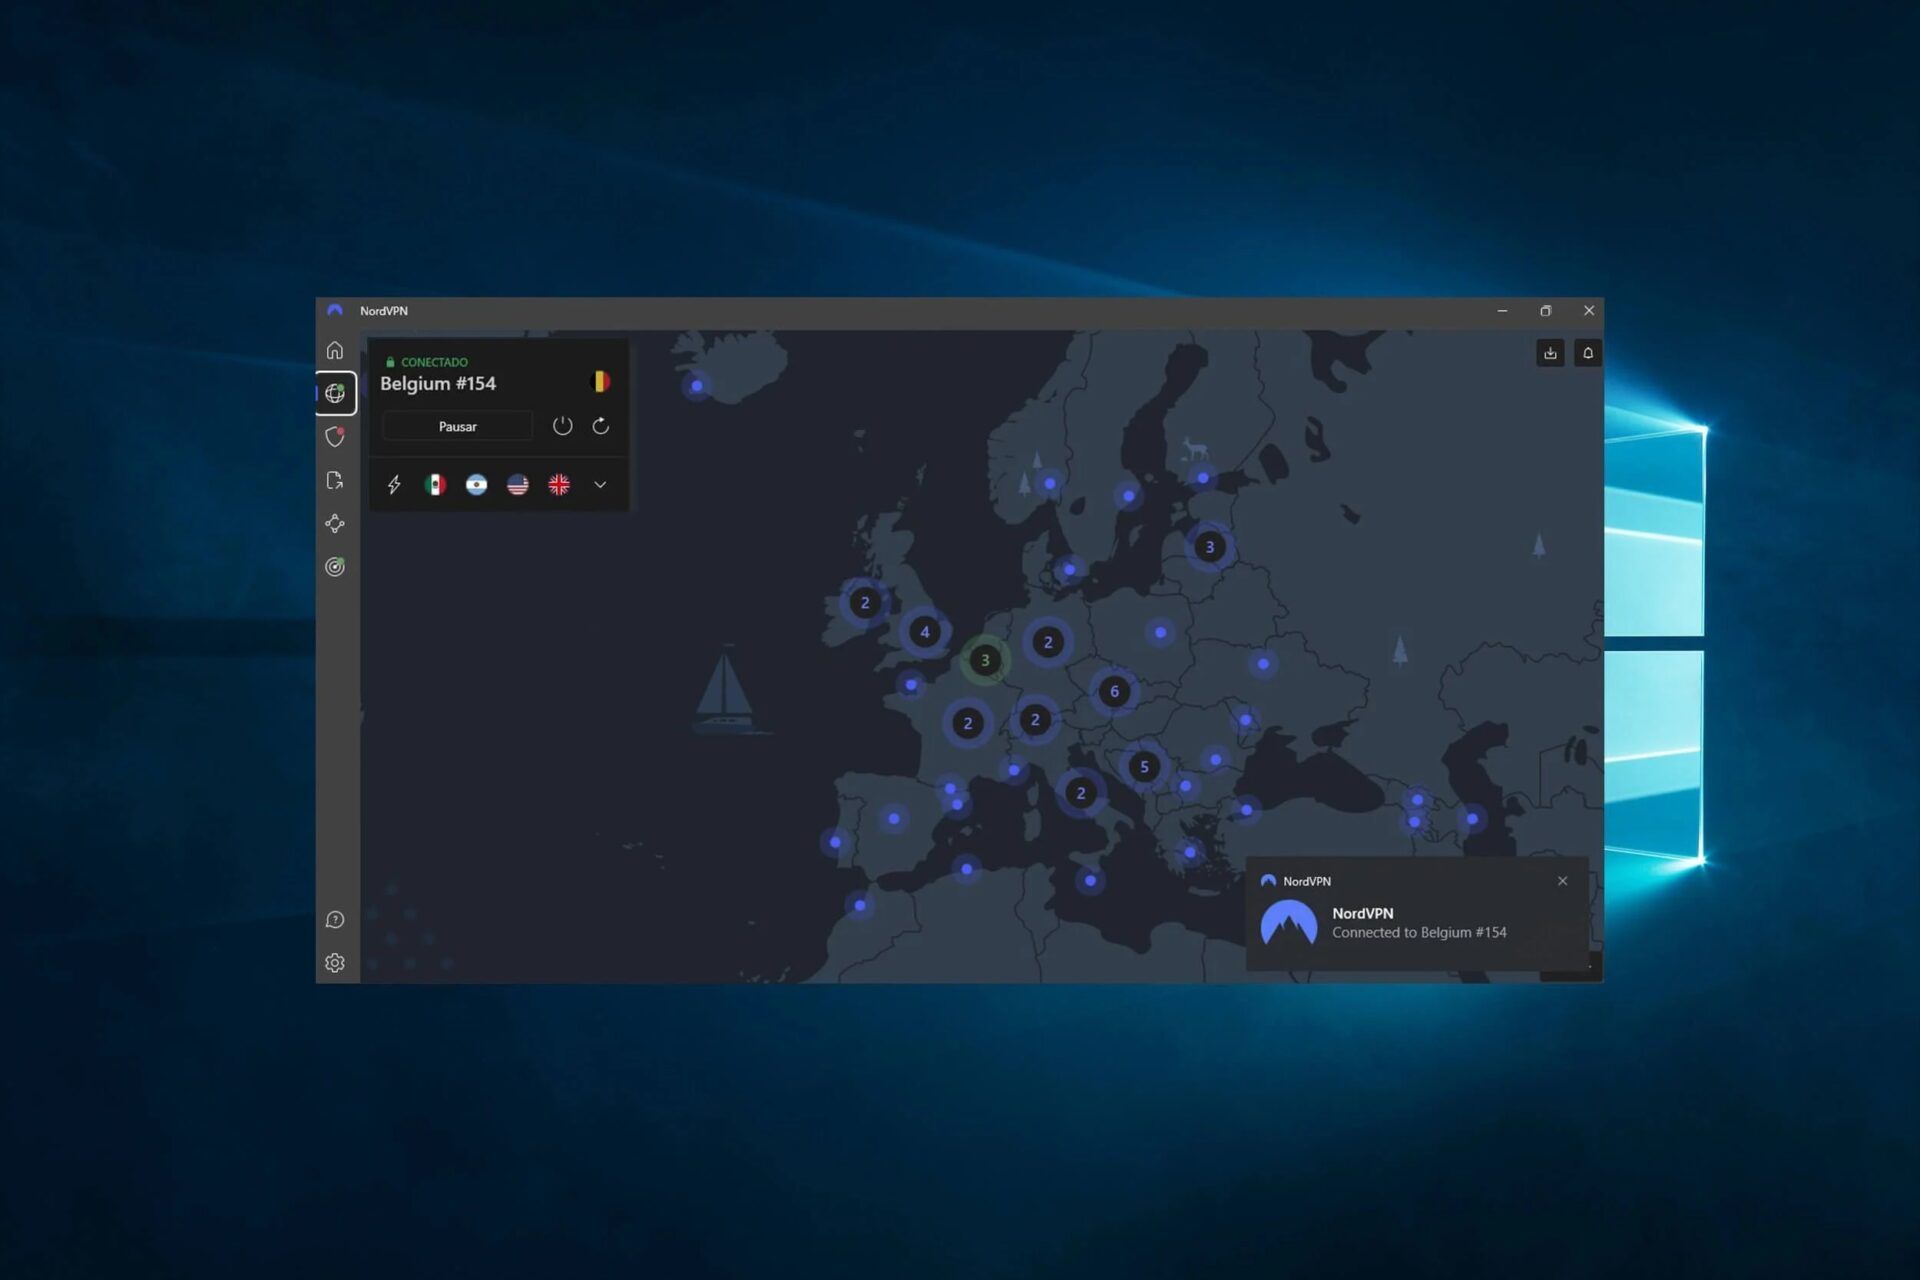The image size is (1920, 1280).
Task: Open the file sharing icon in sidebar
Action: 335,481
